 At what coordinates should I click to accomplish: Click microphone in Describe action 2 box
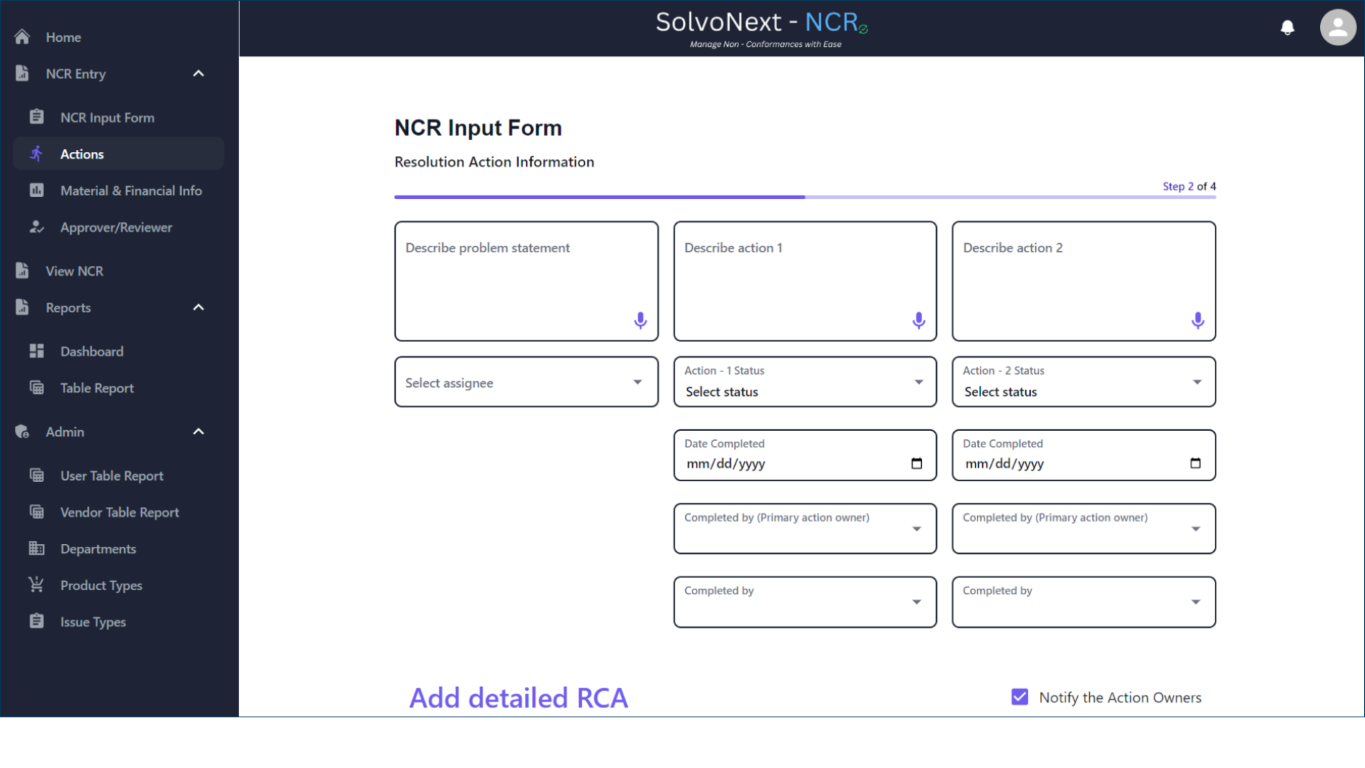tap(1197, 321)
